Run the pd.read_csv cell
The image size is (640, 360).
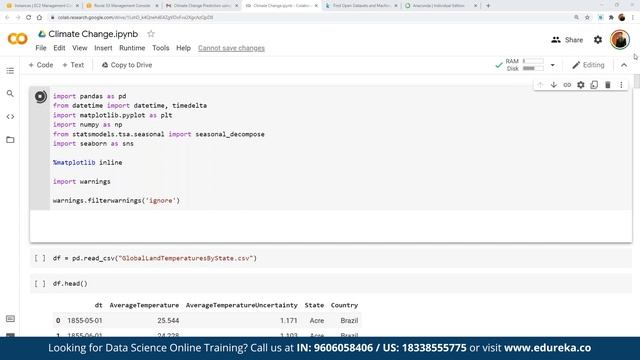point(40,258)
